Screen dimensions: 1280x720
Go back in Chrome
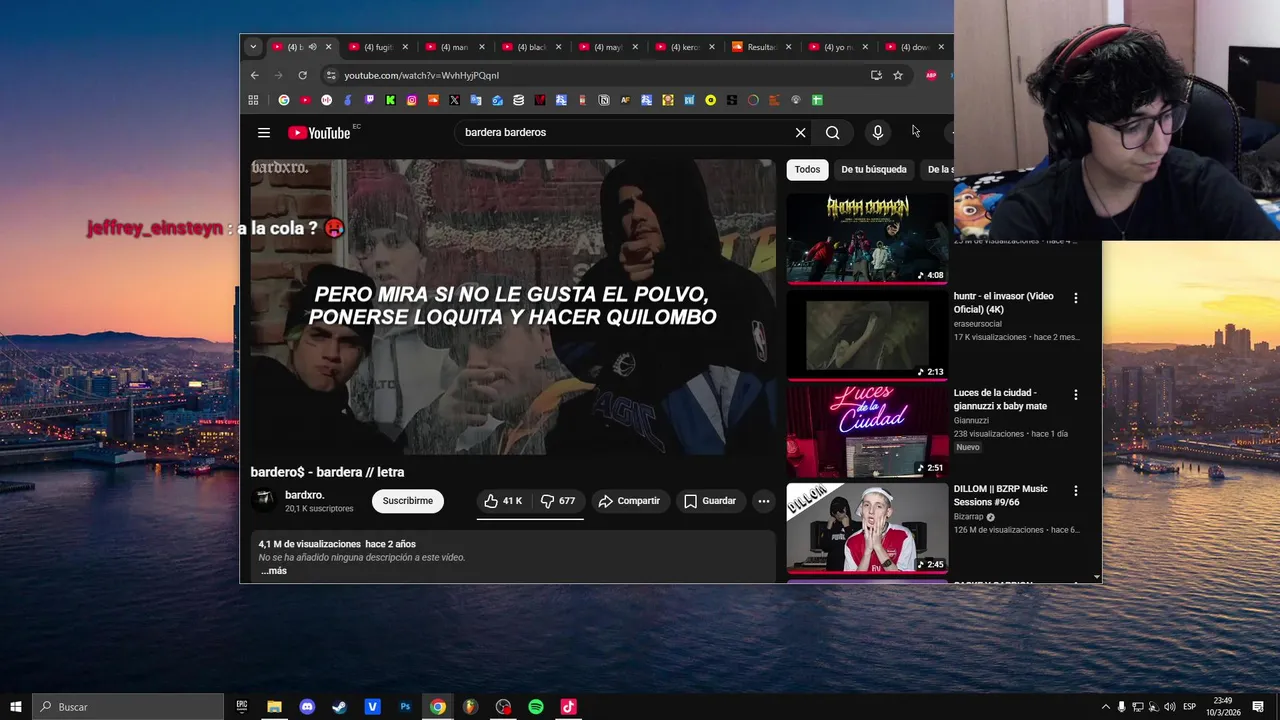[x=255, y=75]
